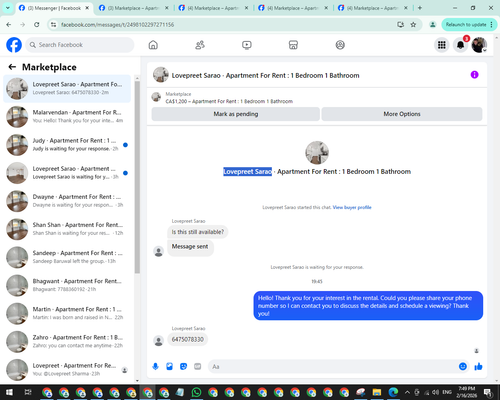The width and height of the screenshot is (500, 400).
Task: Open unread Lovepreet Sarao waiting conversation
Action: coord(67,173)
